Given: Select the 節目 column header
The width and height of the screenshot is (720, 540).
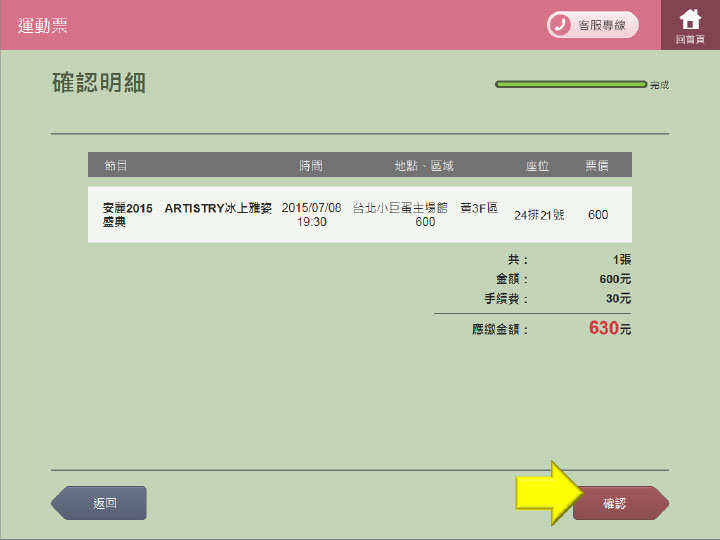Looking at the screenshot, I should pyautogui.click(x=116, y=165).
